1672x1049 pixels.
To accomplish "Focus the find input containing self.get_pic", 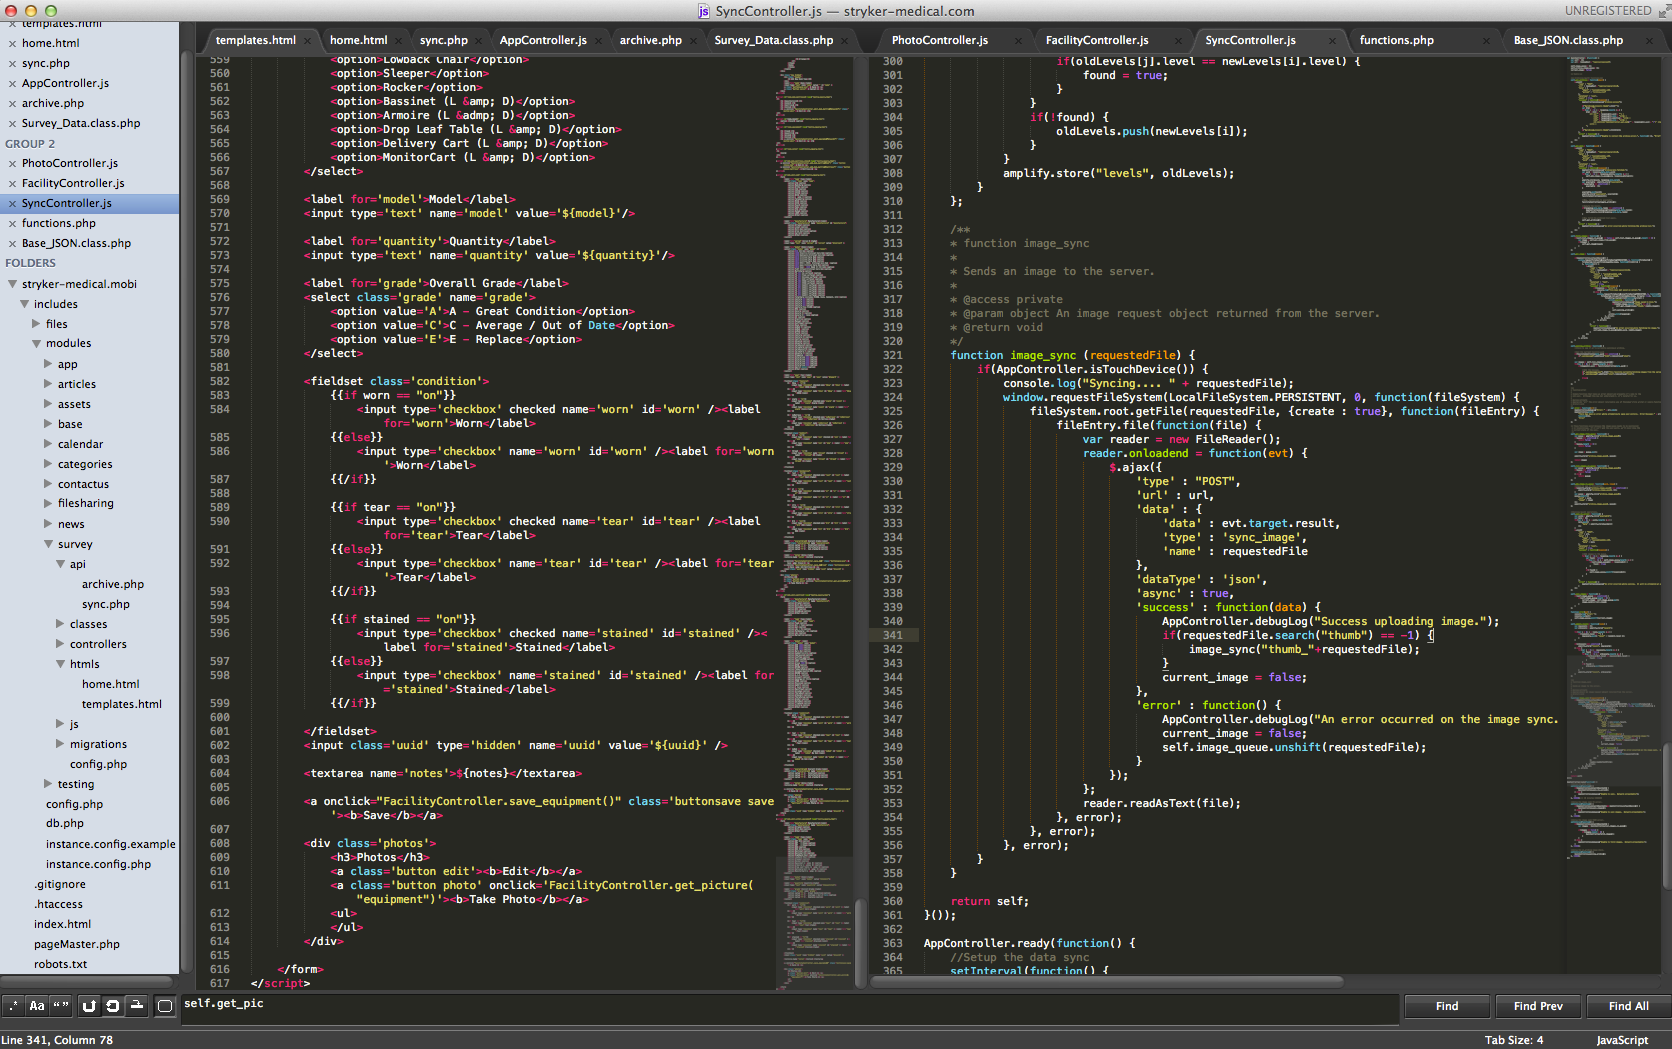I will [790, 1009].
